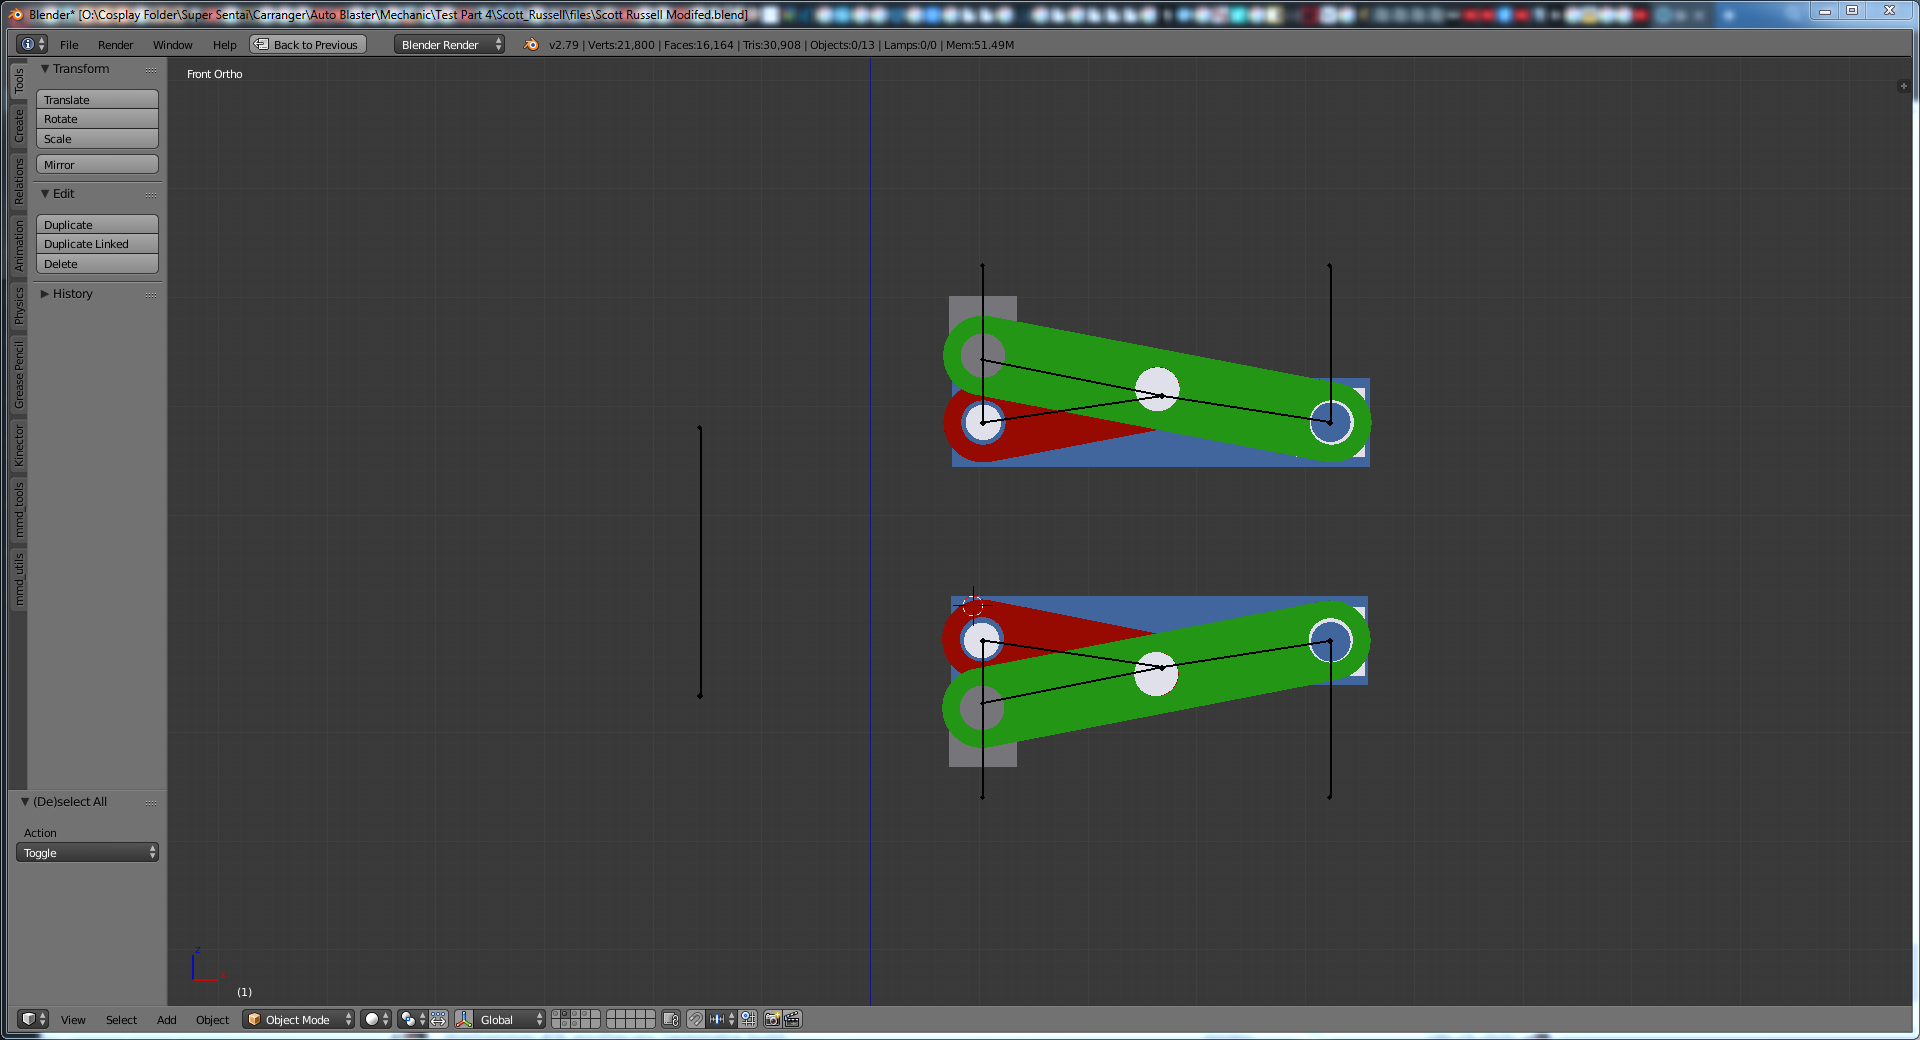Open the Render menu
This screenshot has height=1040, width=1920.
pyautogui.click(x=115, y=45)
